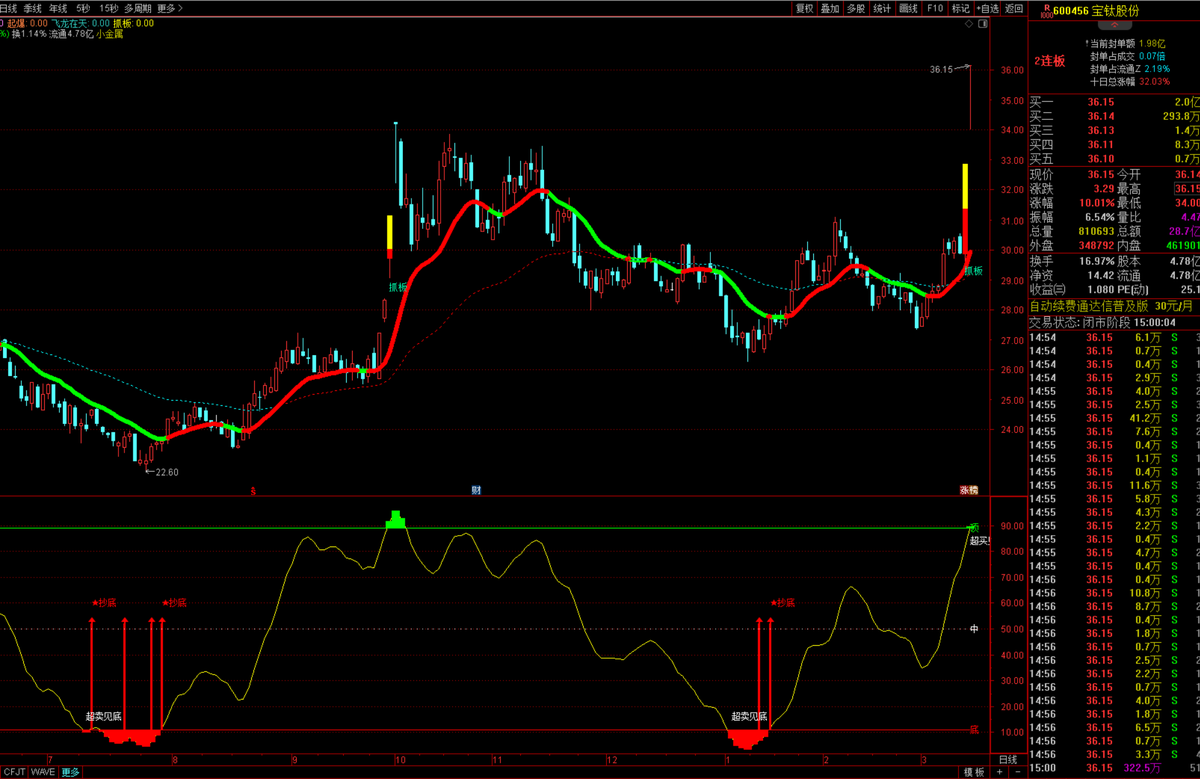1200x779 pixels.
Task: Click the leftmost red 抄底 signal marker
Action: pyautogui.click(x=105, y=602)
